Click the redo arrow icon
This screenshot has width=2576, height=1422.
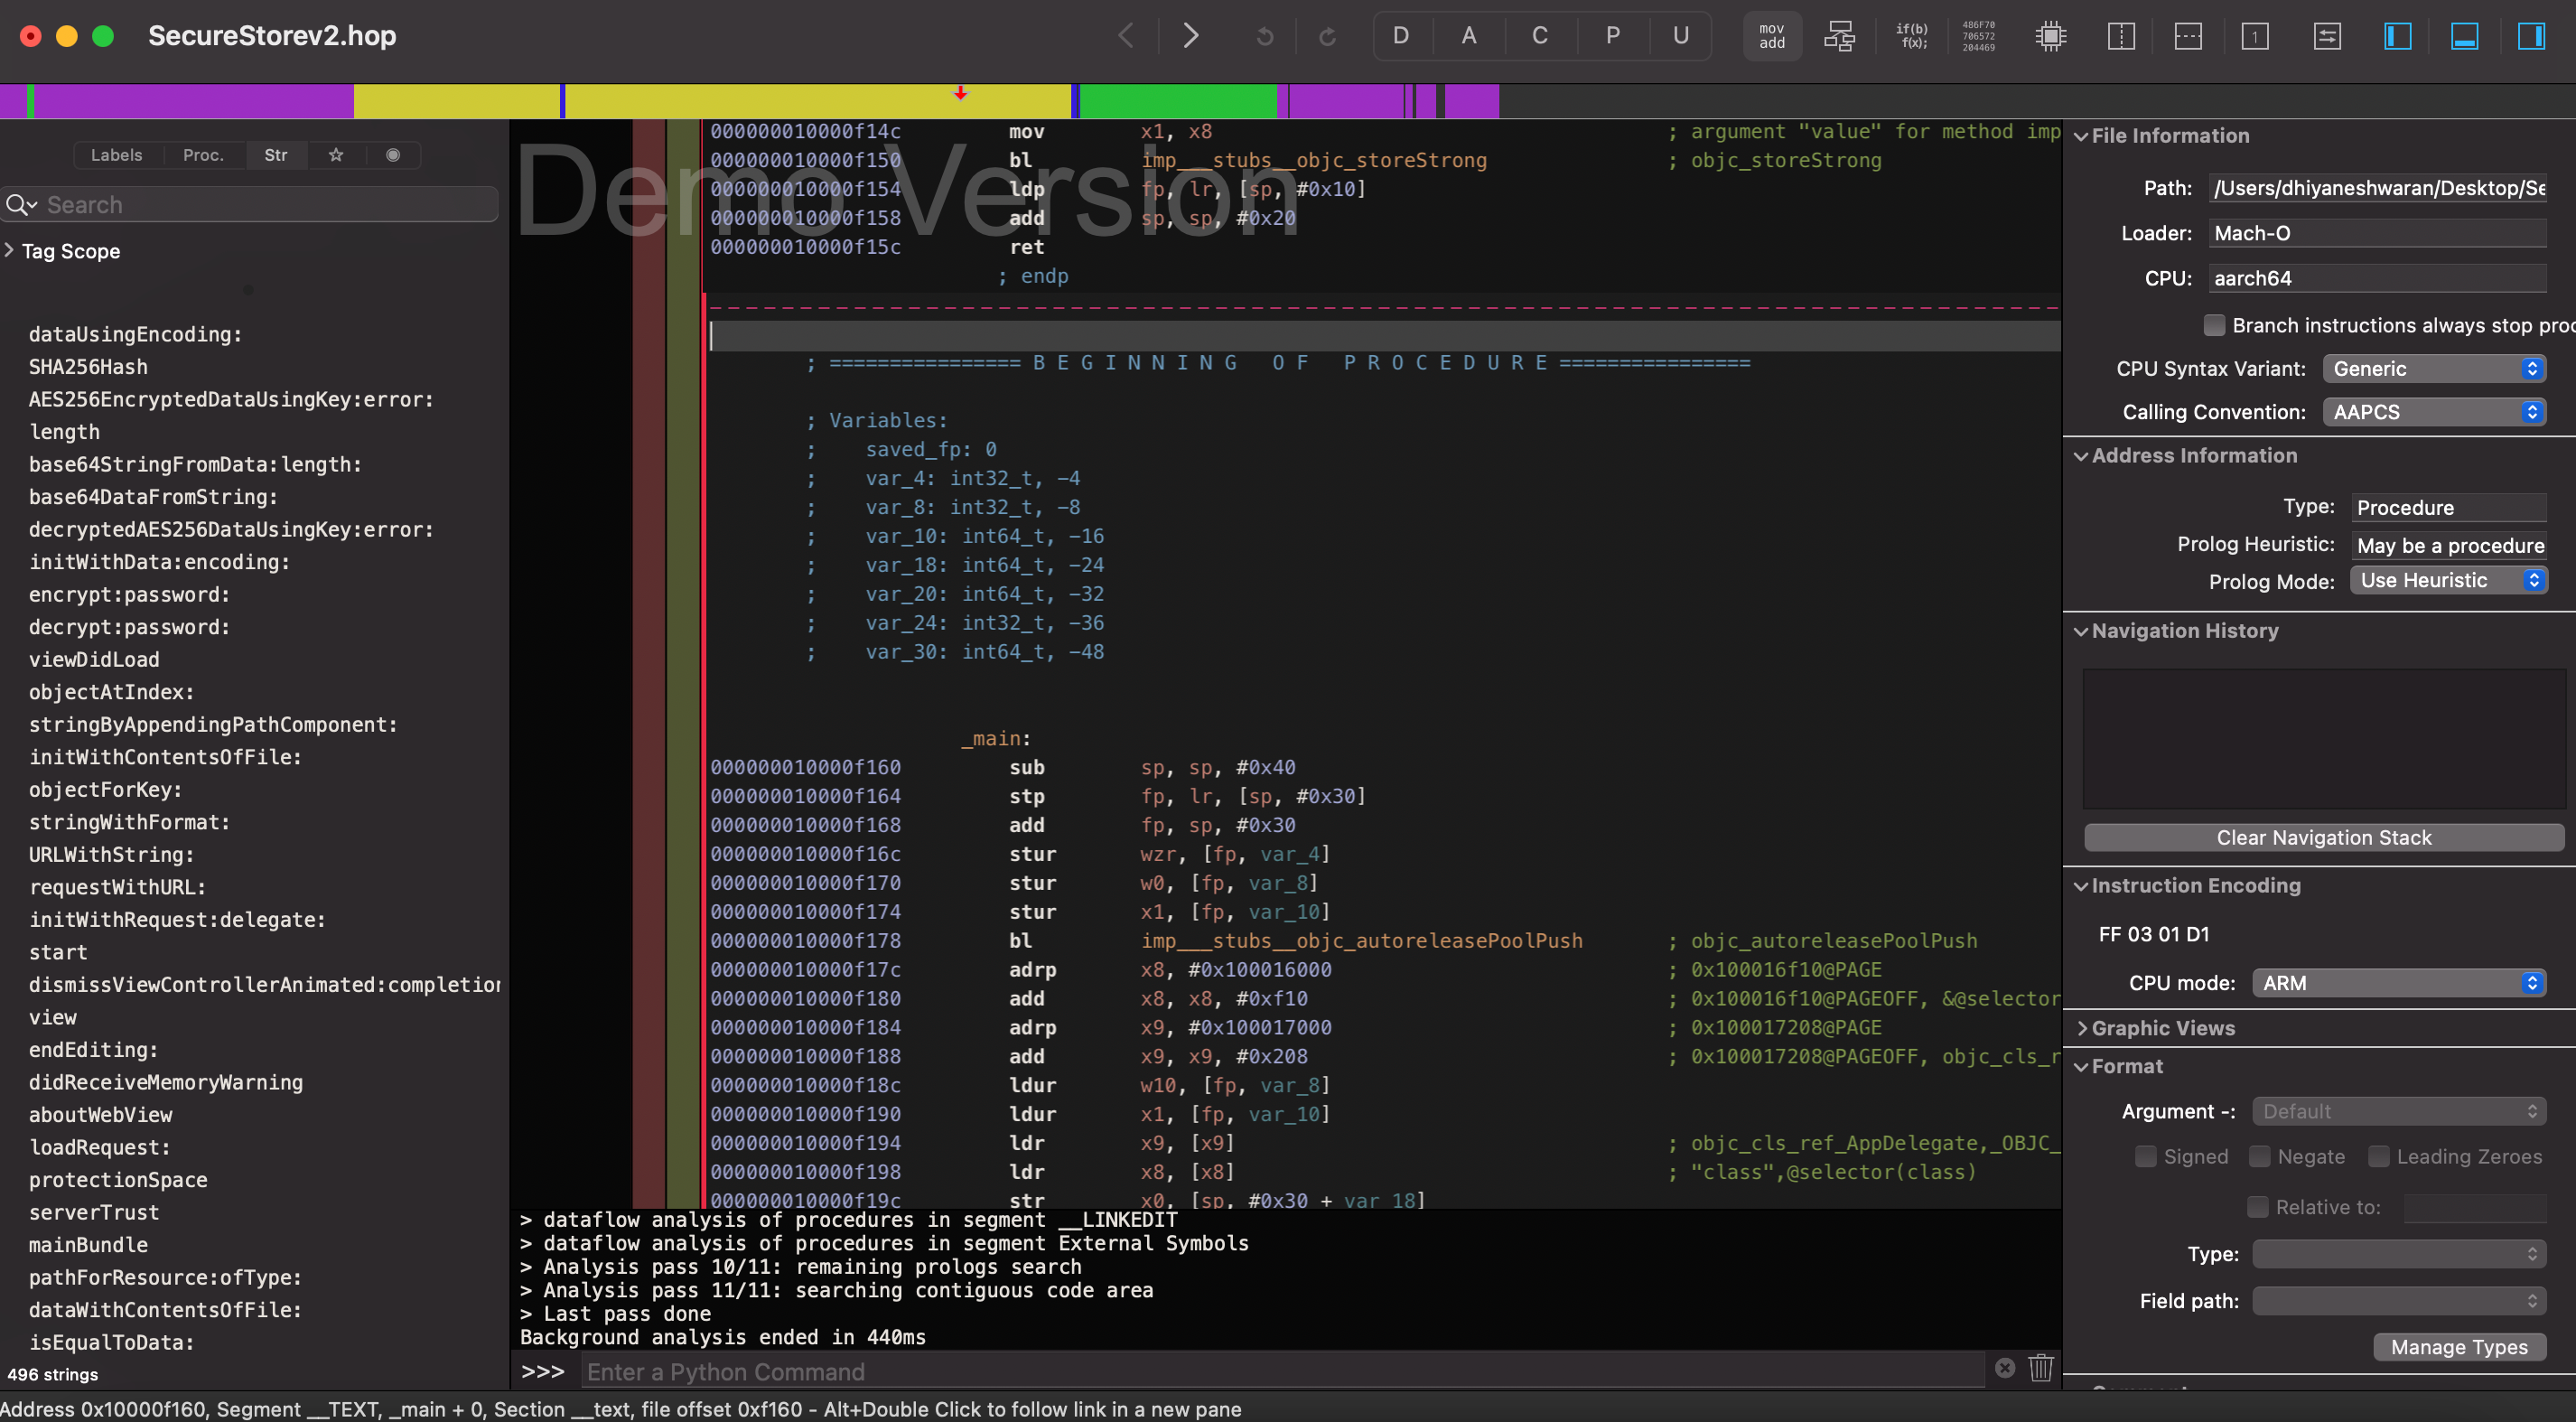[x=1328, y=36]
